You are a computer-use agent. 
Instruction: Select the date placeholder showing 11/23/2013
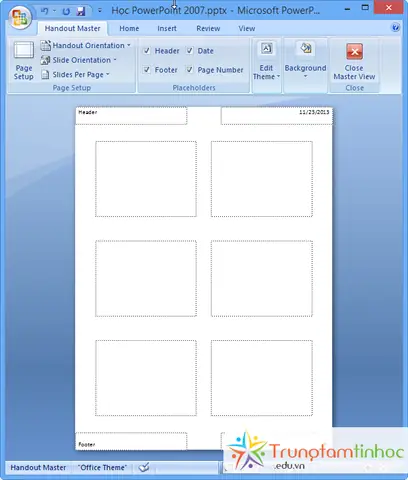coord(277,116)
